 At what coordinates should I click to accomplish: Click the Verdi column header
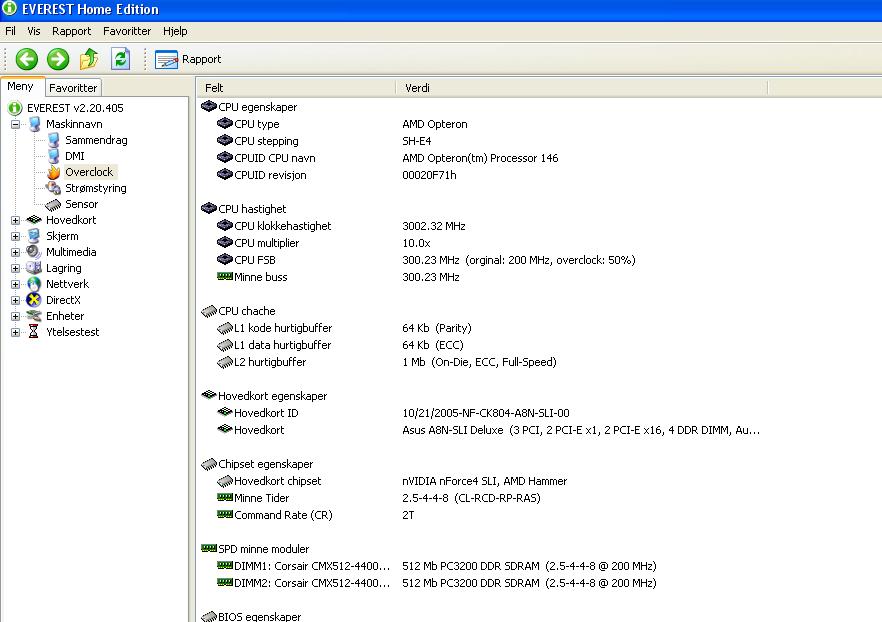tap(582, 88)
